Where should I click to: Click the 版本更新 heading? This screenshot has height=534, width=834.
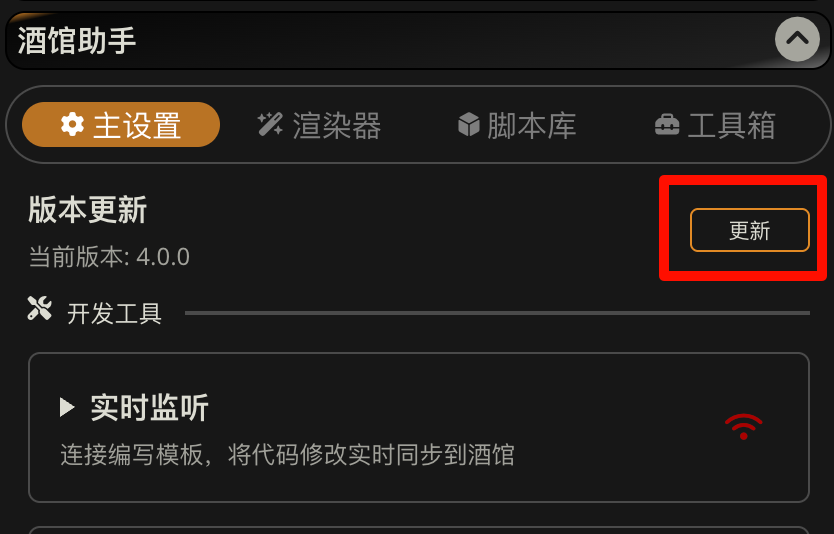[88, 210]
